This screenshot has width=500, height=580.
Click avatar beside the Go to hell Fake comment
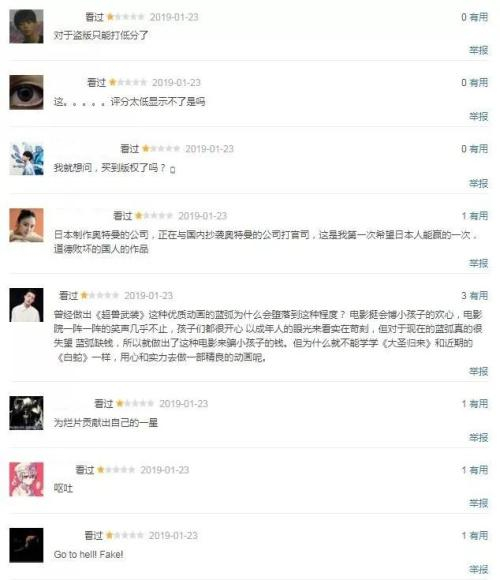[x=26, y=545]
